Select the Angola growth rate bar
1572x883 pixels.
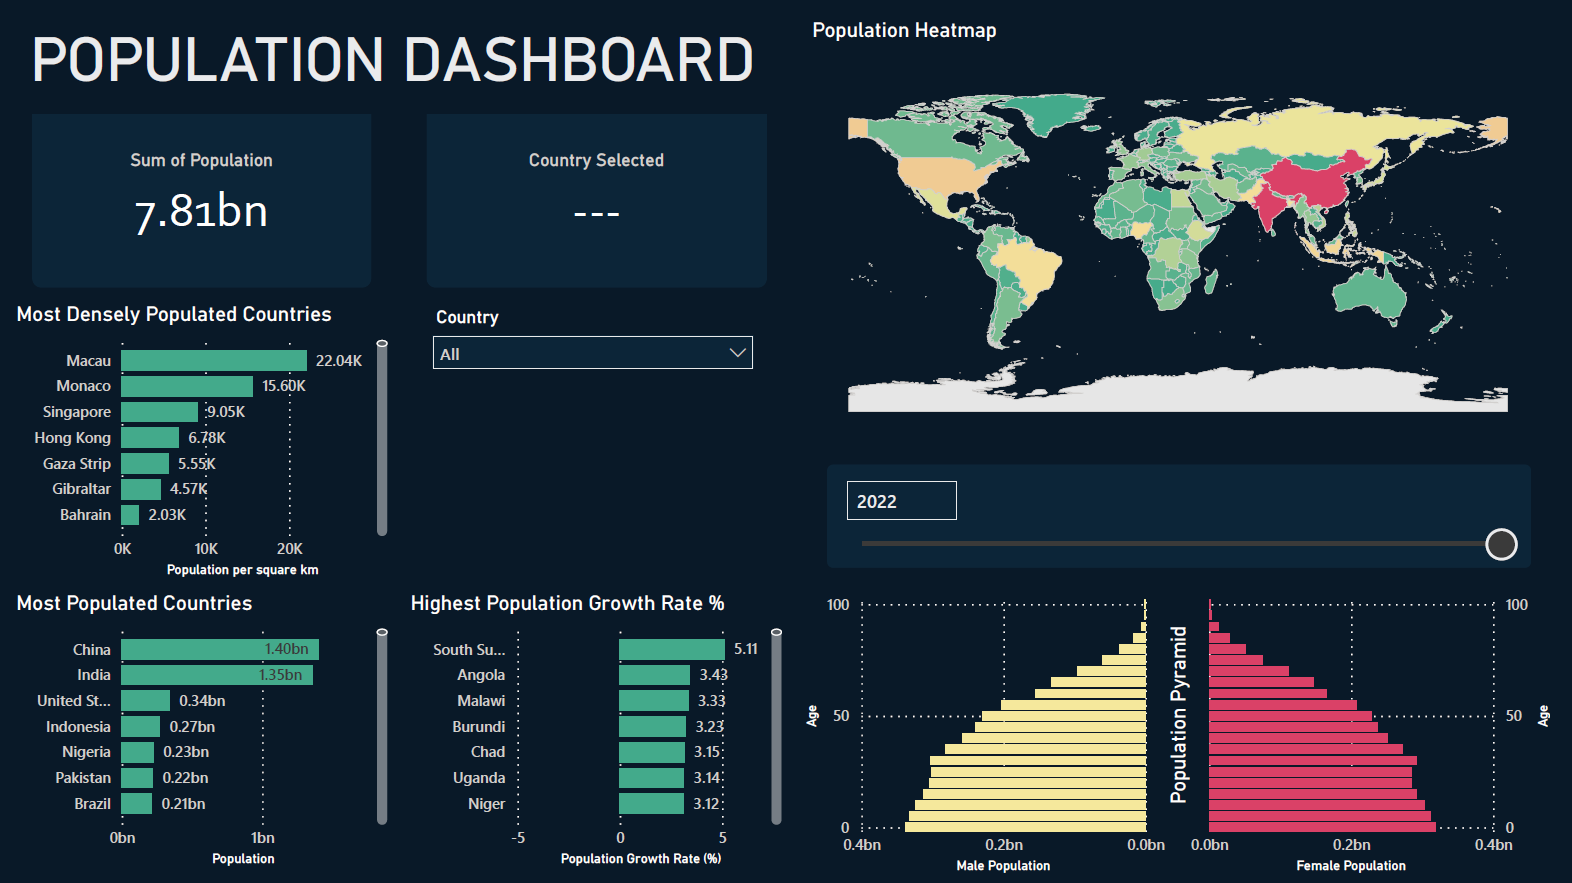(654, 675)
